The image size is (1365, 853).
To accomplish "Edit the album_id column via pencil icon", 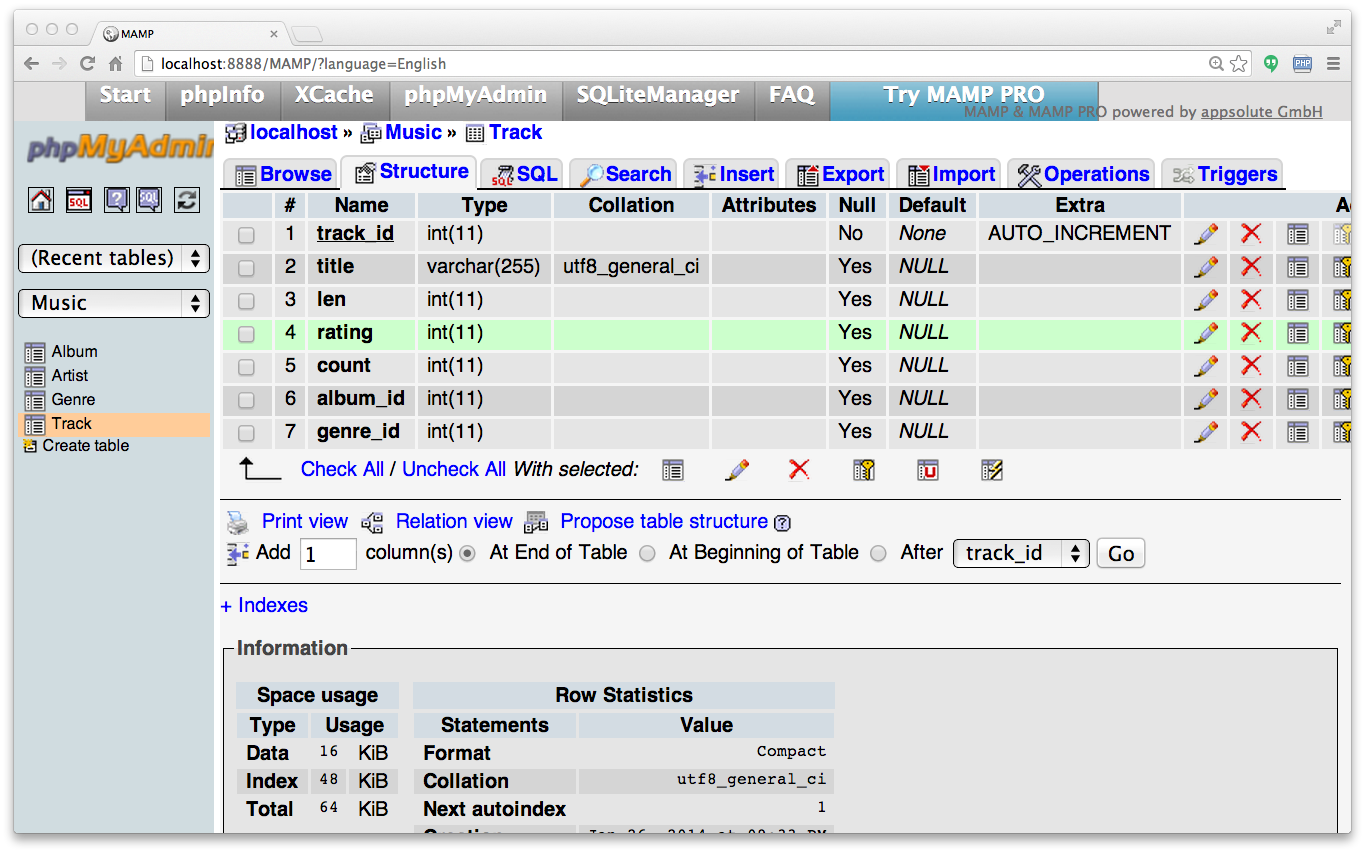I will tap(1207, 399).
